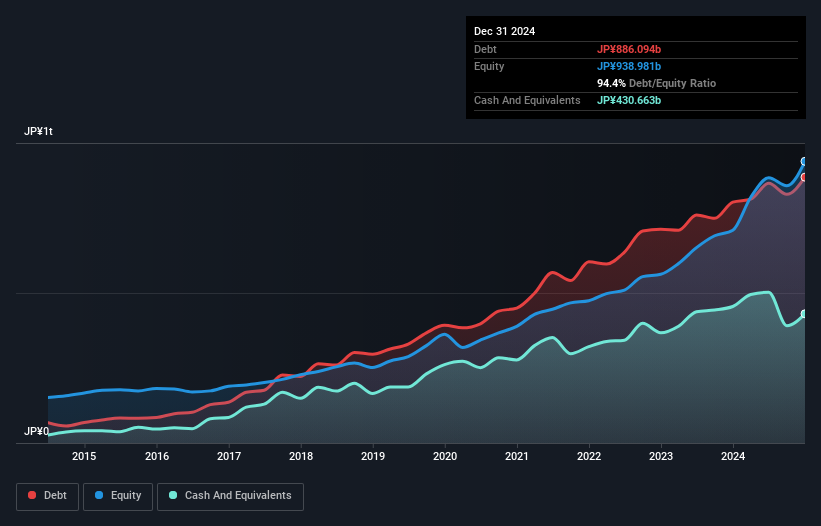Click the 2019 x-axis label

(373, 456)
